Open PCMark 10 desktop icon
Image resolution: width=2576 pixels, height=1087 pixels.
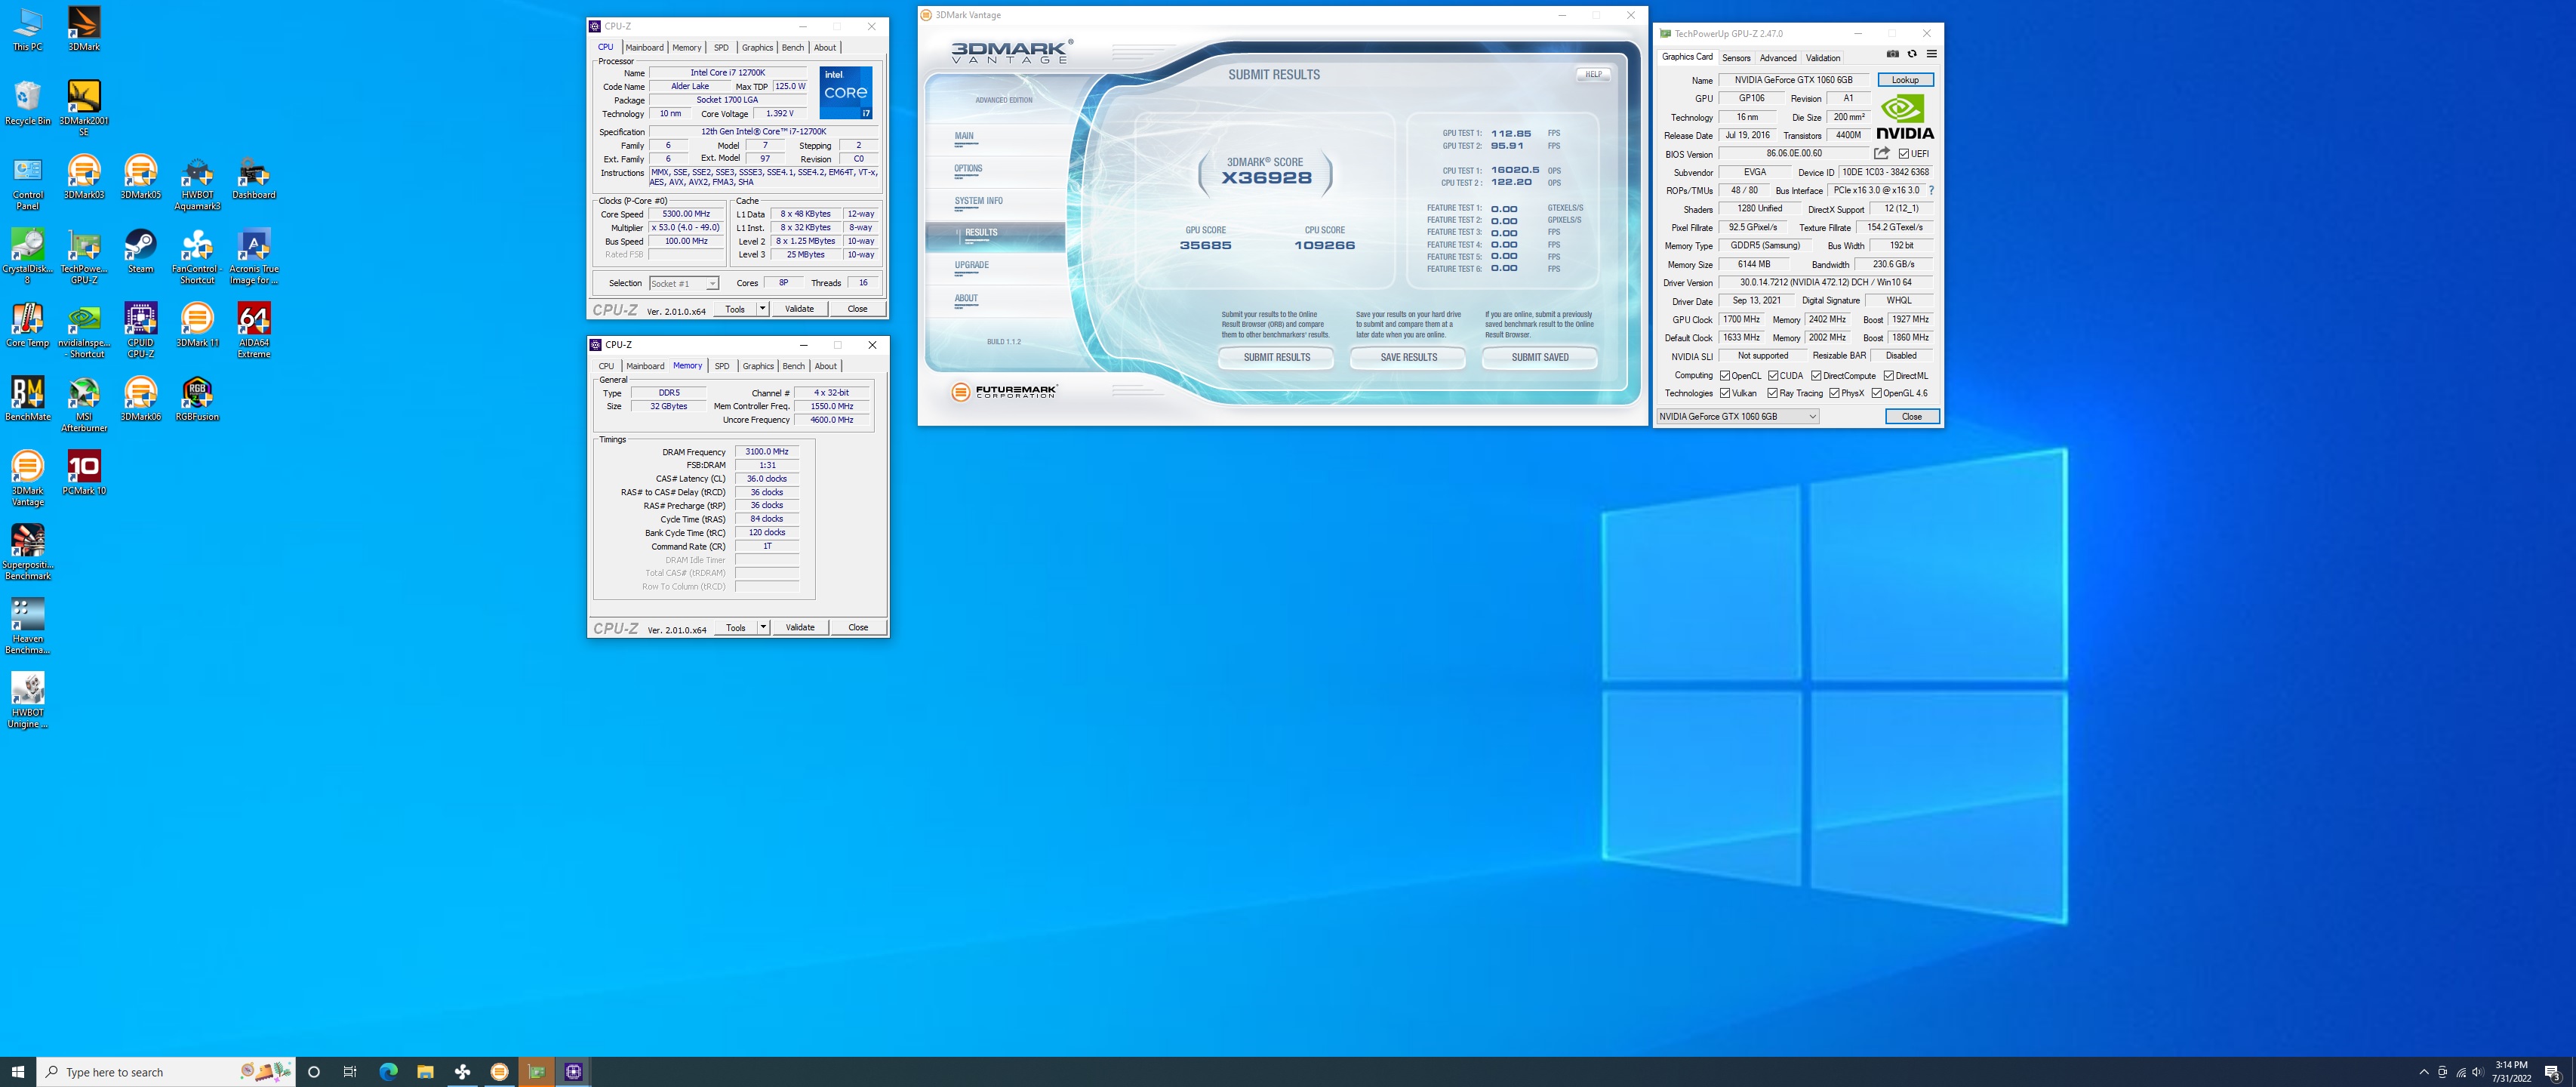(x=84, y=473)
